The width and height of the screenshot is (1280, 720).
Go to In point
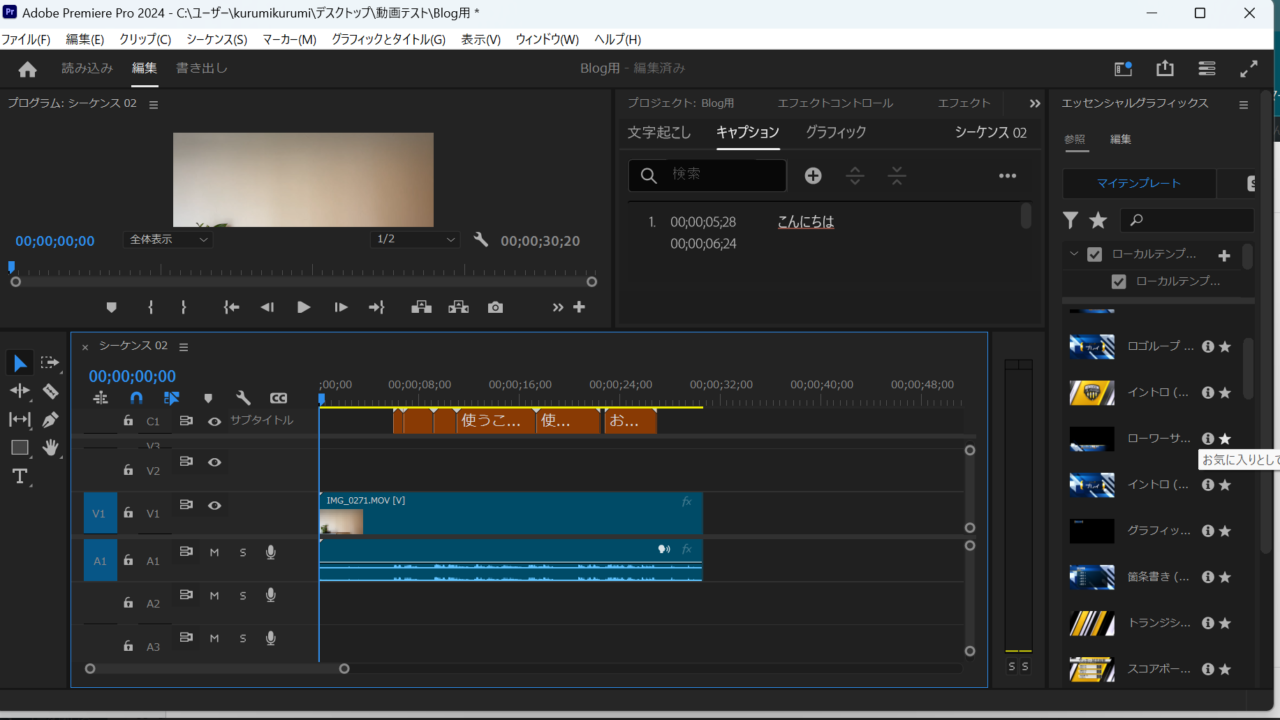[232, 307]
